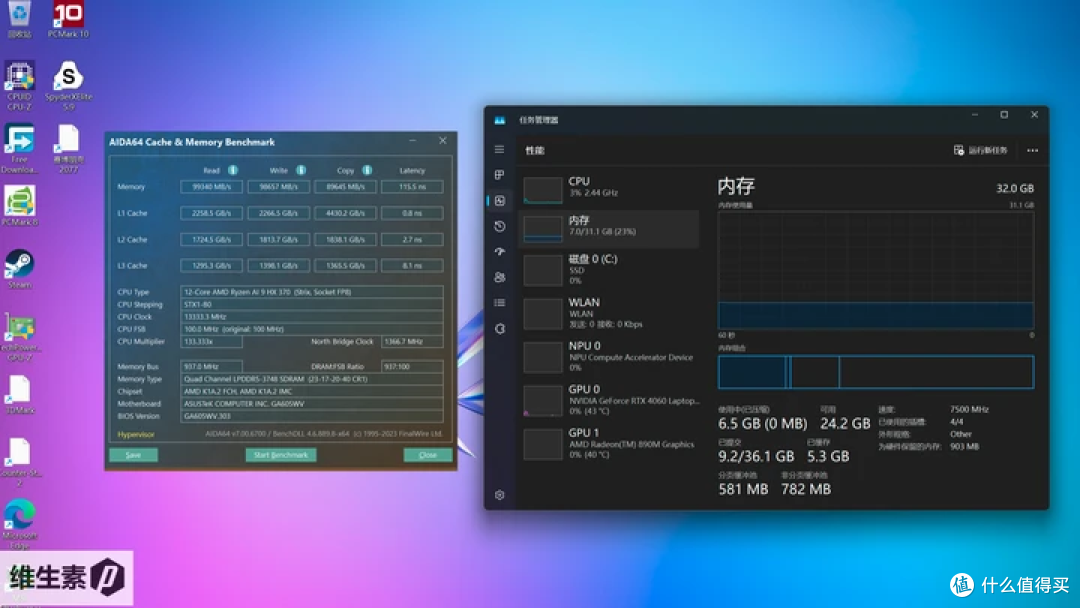The height and width of the screenshot is (608, 1080).
Task: Select GPU 0 NVIDIA RTX 4060 entry
Action: tap(610, 399)
